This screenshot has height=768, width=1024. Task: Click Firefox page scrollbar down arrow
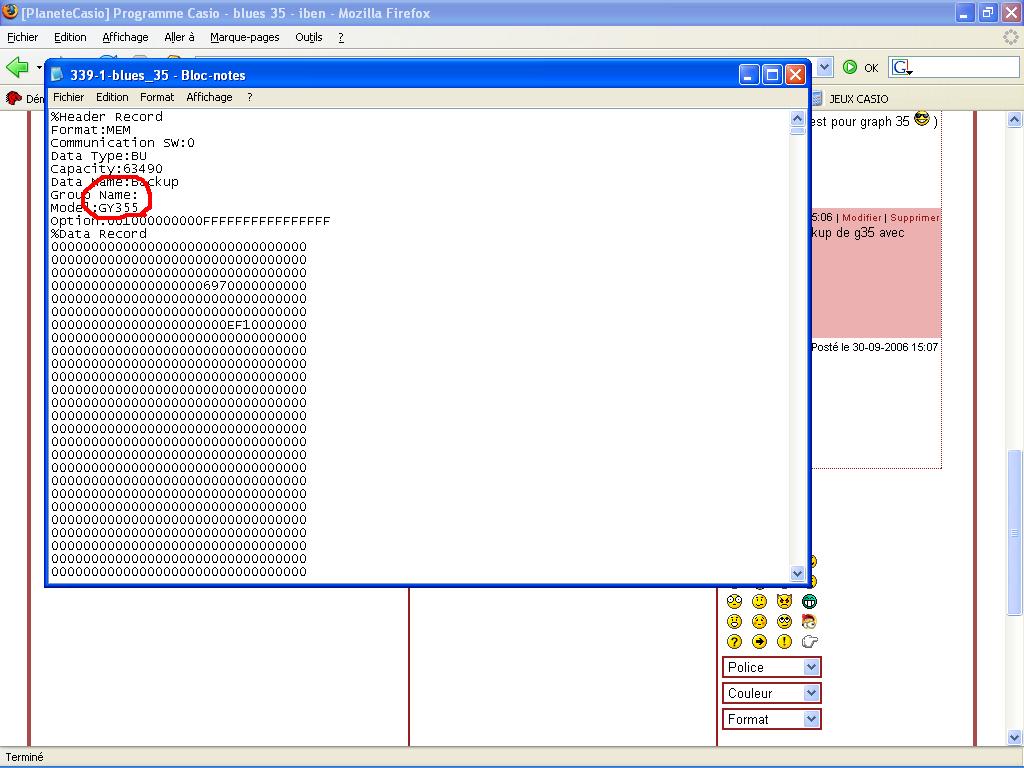(1014, 738)
